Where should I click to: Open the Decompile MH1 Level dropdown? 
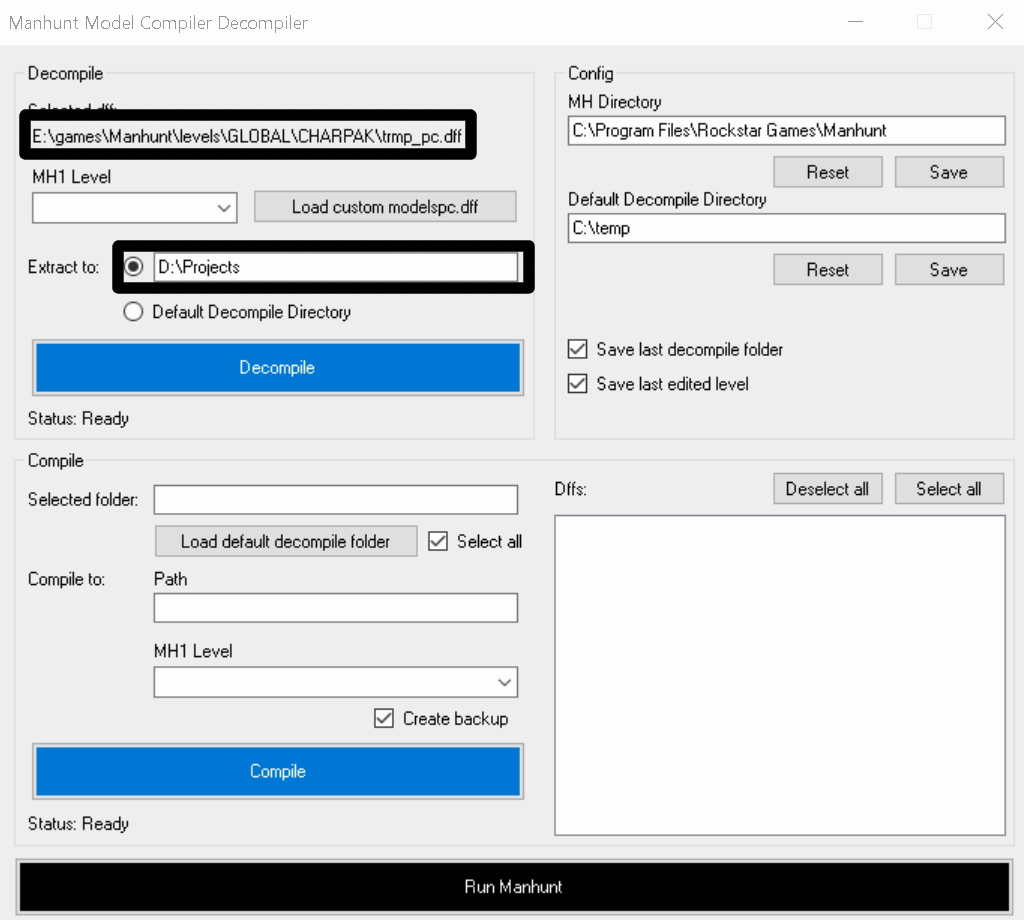pos(134,208)
